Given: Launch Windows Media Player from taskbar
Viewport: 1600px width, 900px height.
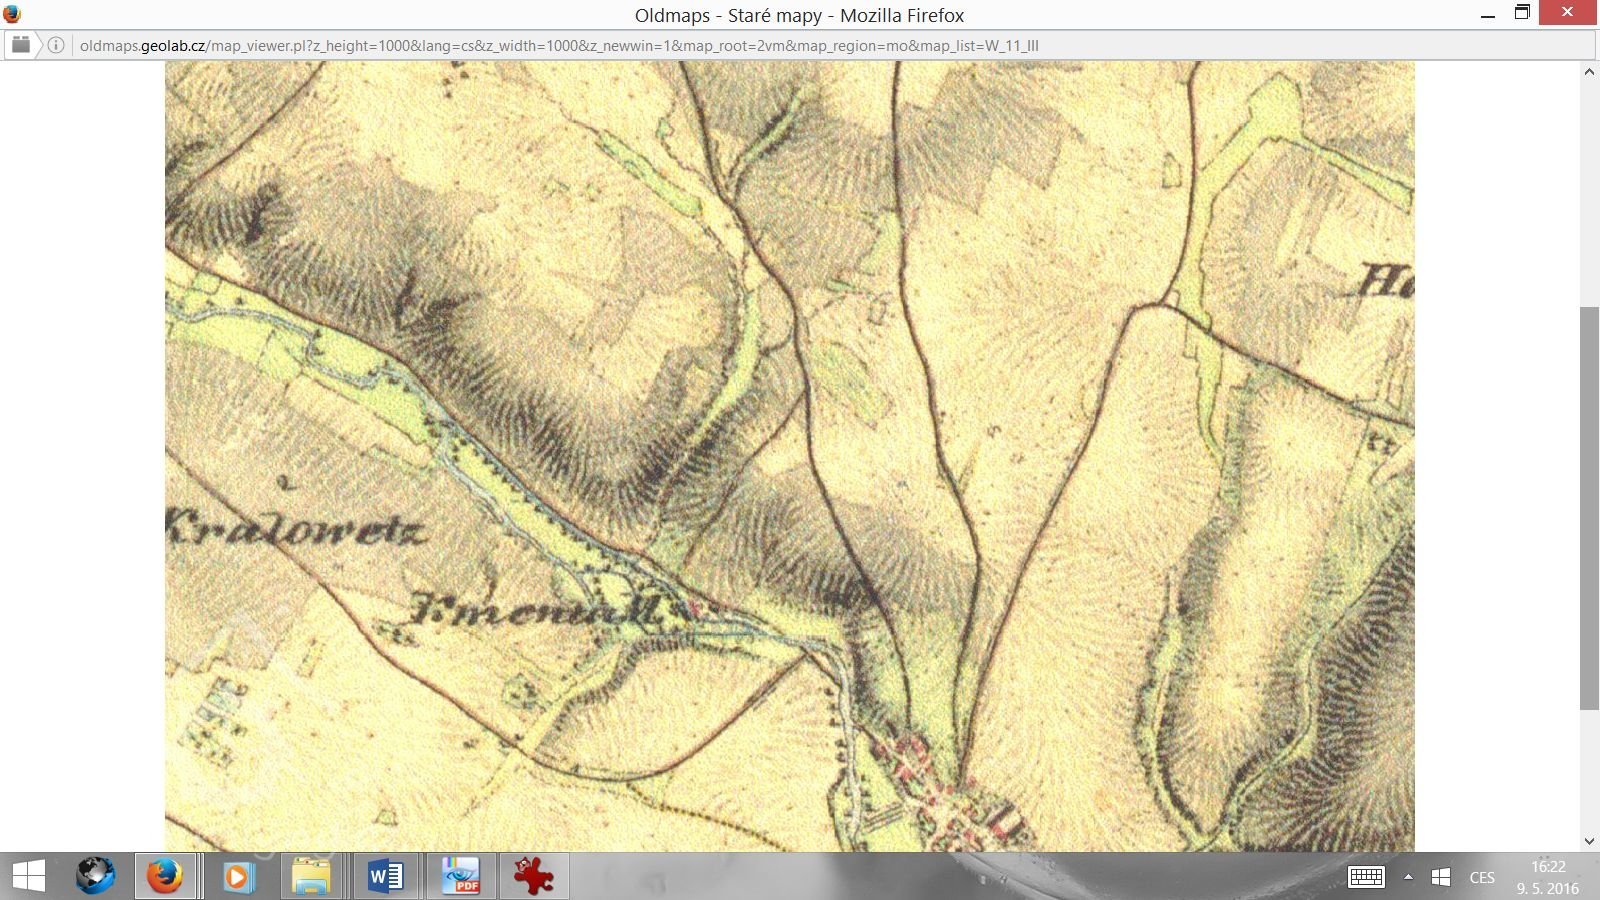Looking at the screenshot, I should 238,877.
